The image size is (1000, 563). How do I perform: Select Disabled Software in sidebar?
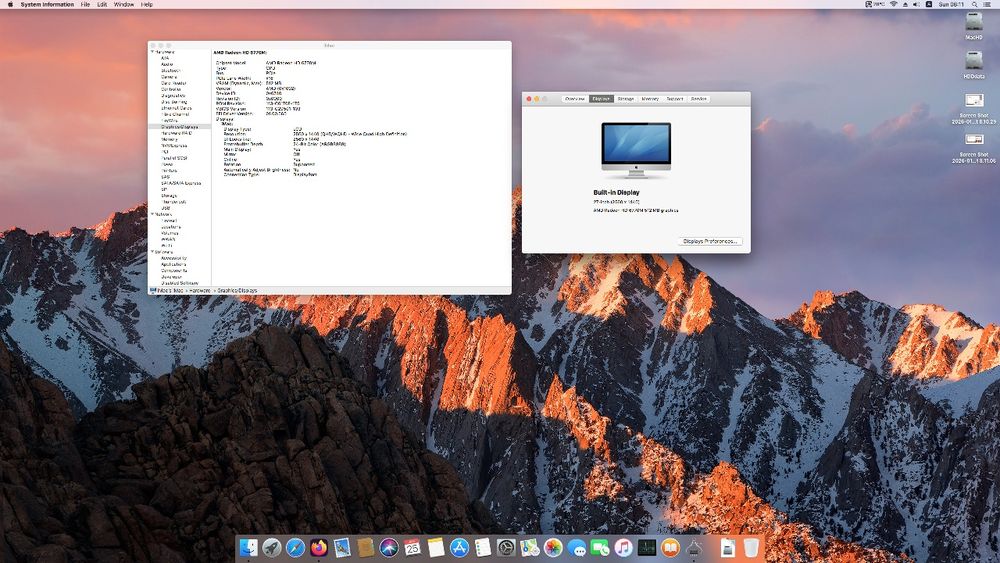(180, 283)
